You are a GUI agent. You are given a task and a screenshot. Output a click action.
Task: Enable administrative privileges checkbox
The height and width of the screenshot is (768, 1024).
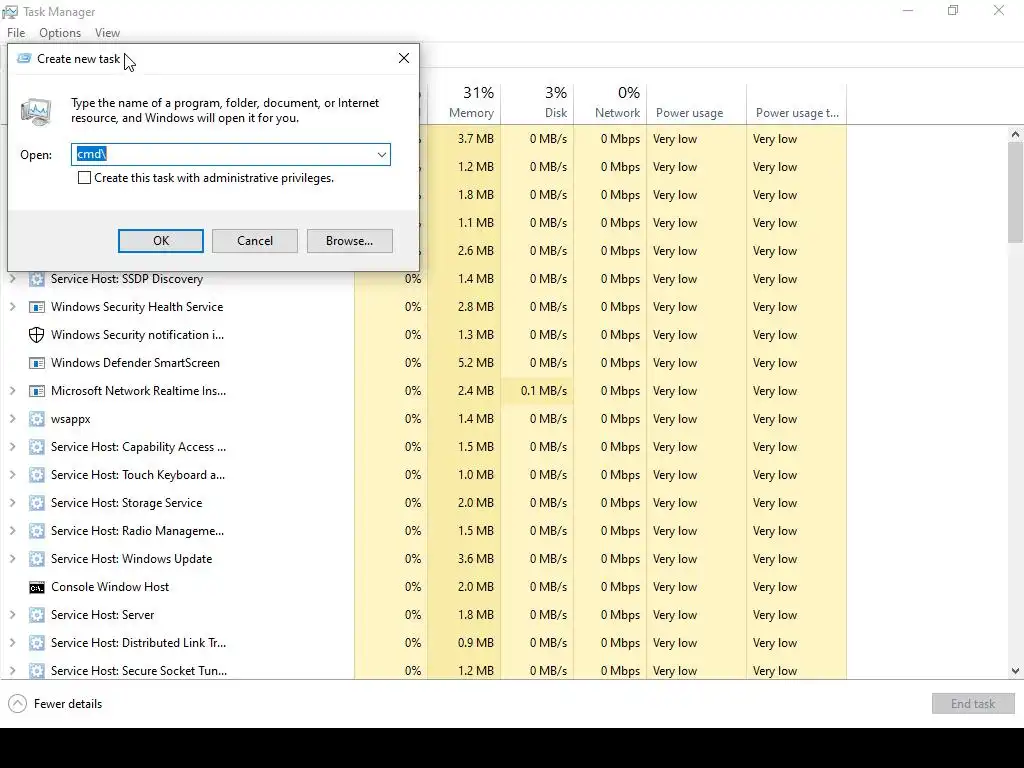(x=84, y=178)
